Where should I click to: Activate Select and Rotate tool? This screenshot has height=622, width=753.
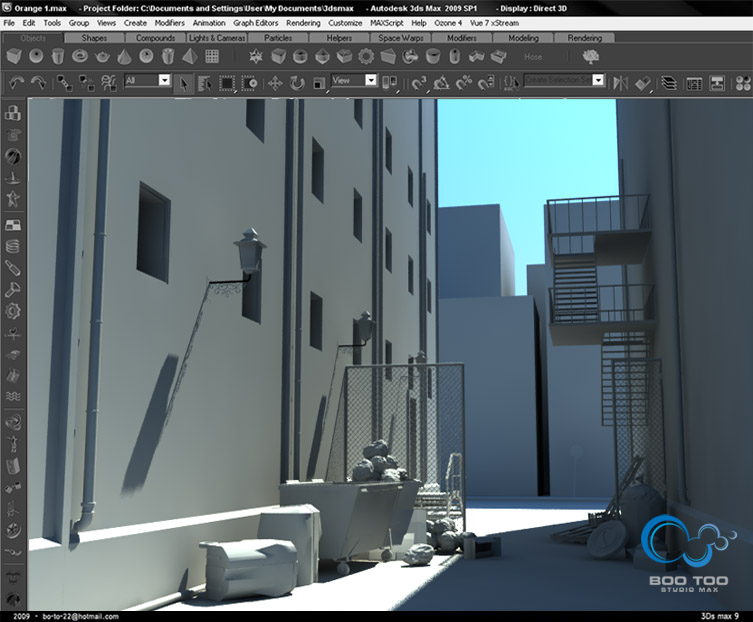297,83
